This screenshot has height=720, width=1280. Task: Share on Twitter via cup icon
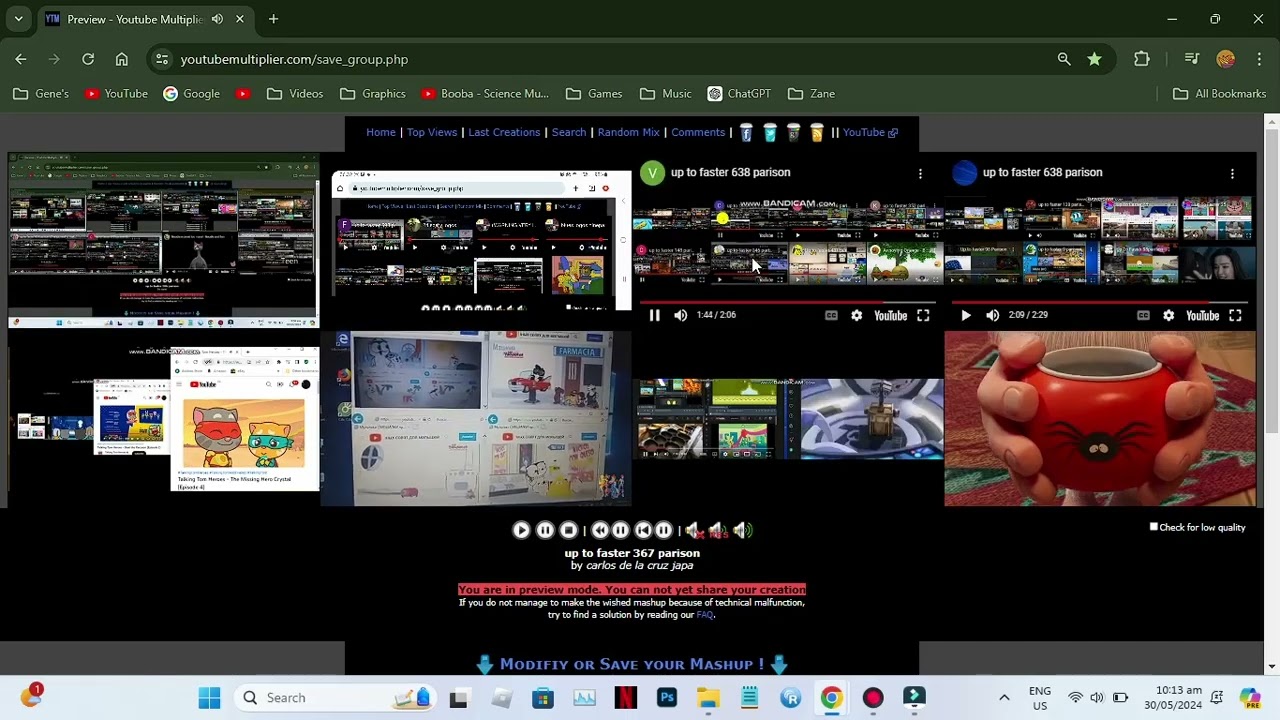pyautogui.click(x=770, y=133)
